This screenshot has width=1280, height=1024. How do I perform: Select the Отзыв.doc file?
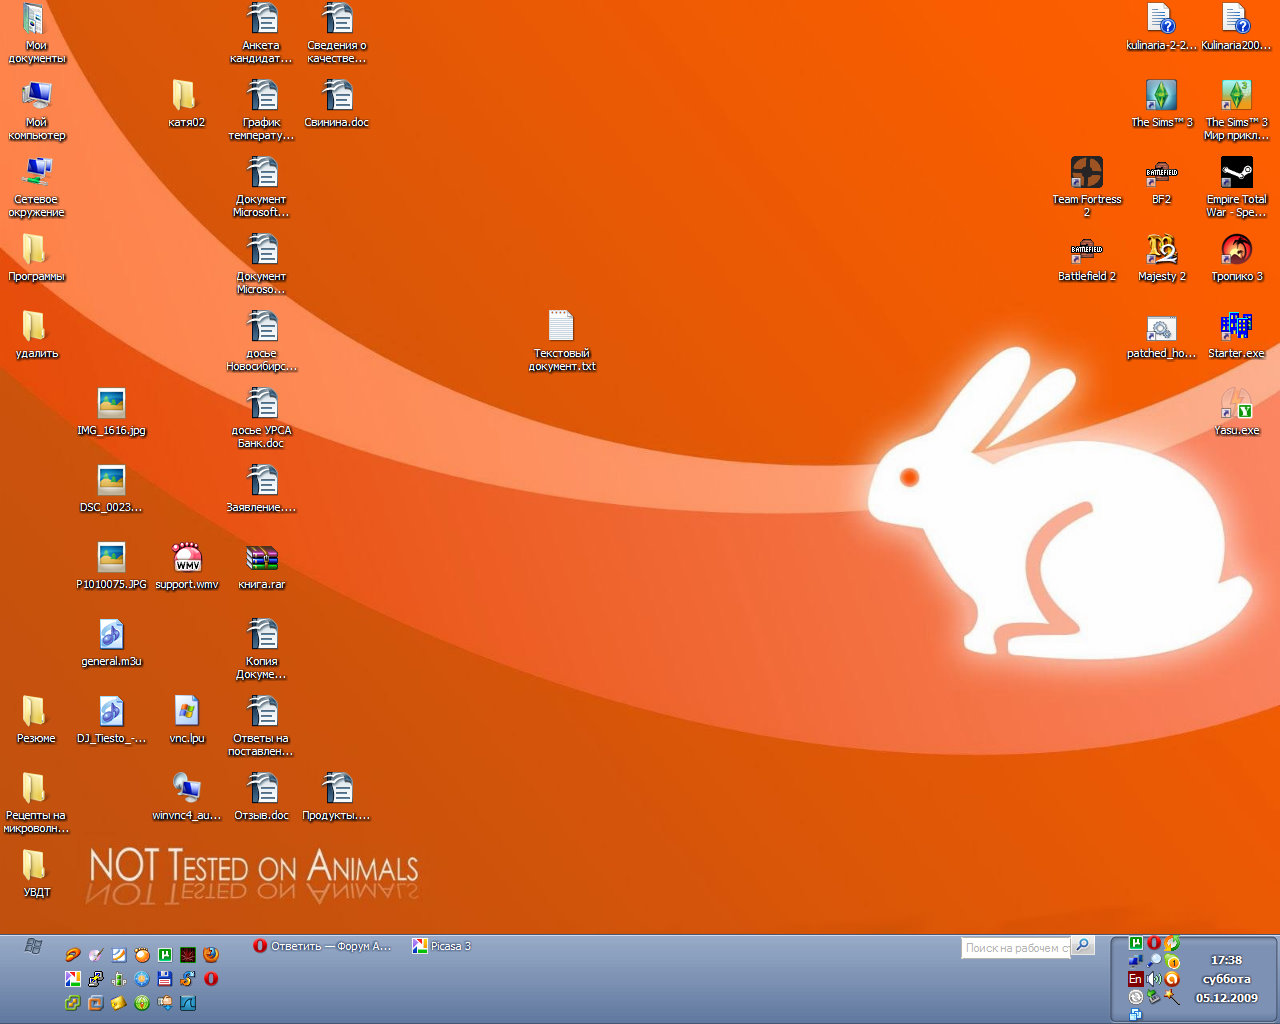click(x=261, y=795)
